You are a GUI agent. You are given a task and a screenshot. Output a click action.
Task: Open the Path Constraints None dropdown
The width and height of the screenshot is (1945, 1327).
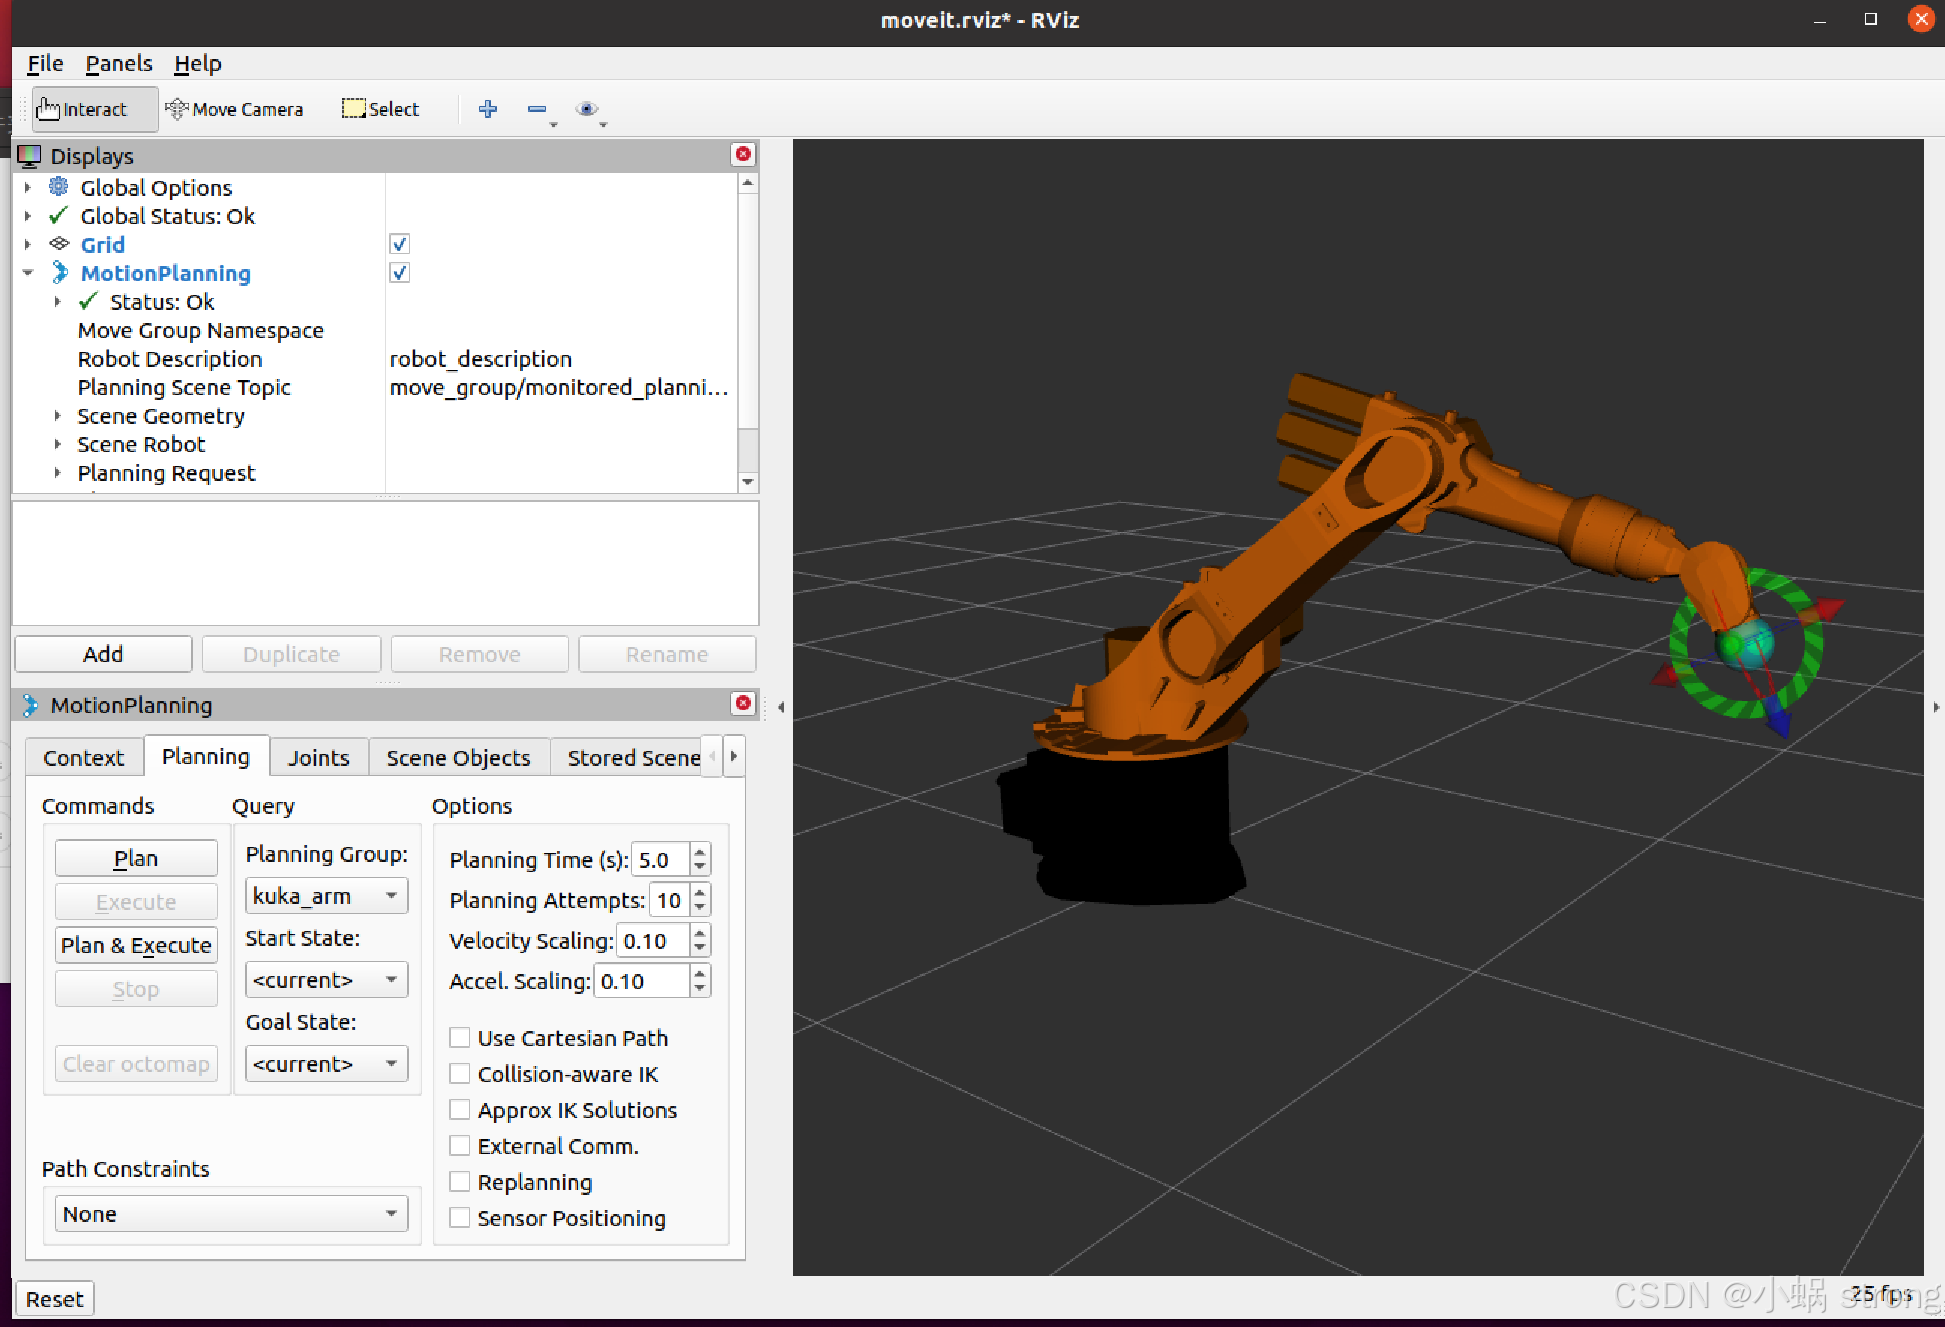230,1214
